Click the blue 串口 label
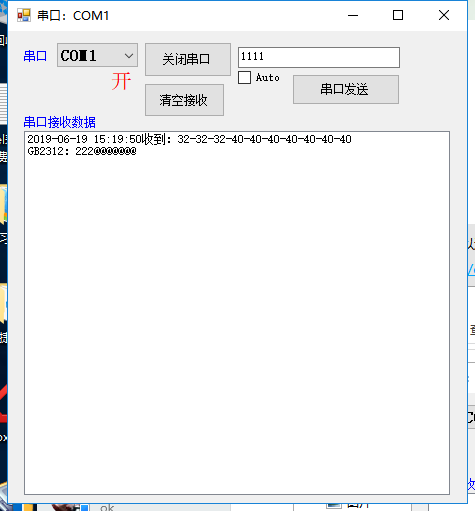 click(35, 56)
